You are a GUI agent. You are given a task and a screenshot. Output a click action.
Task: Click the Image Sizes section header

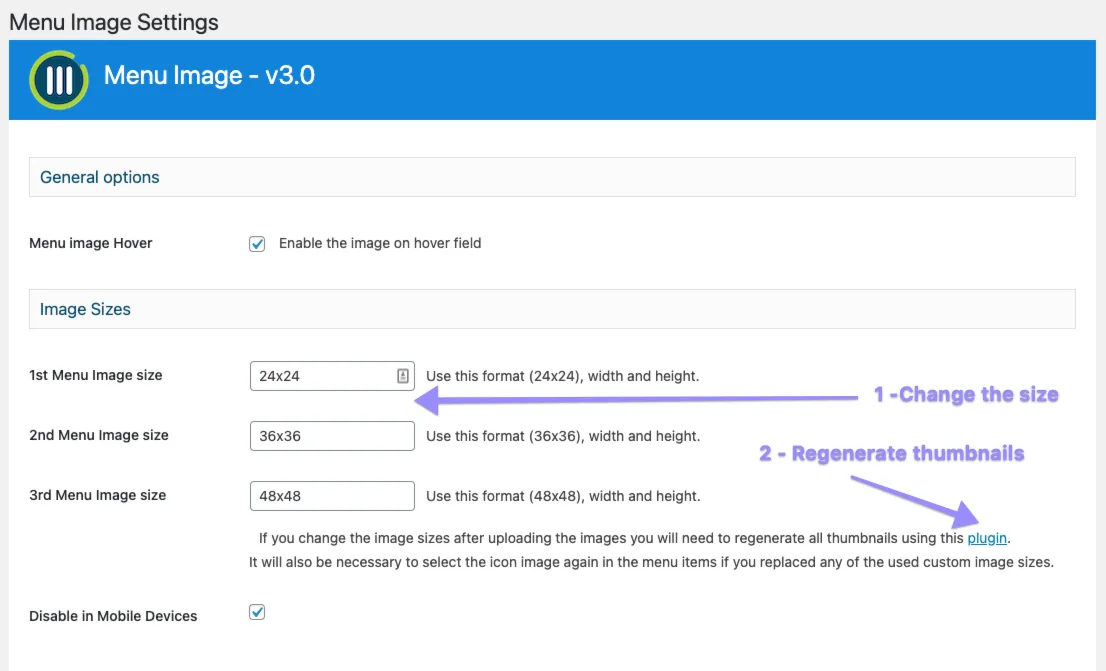552,309
